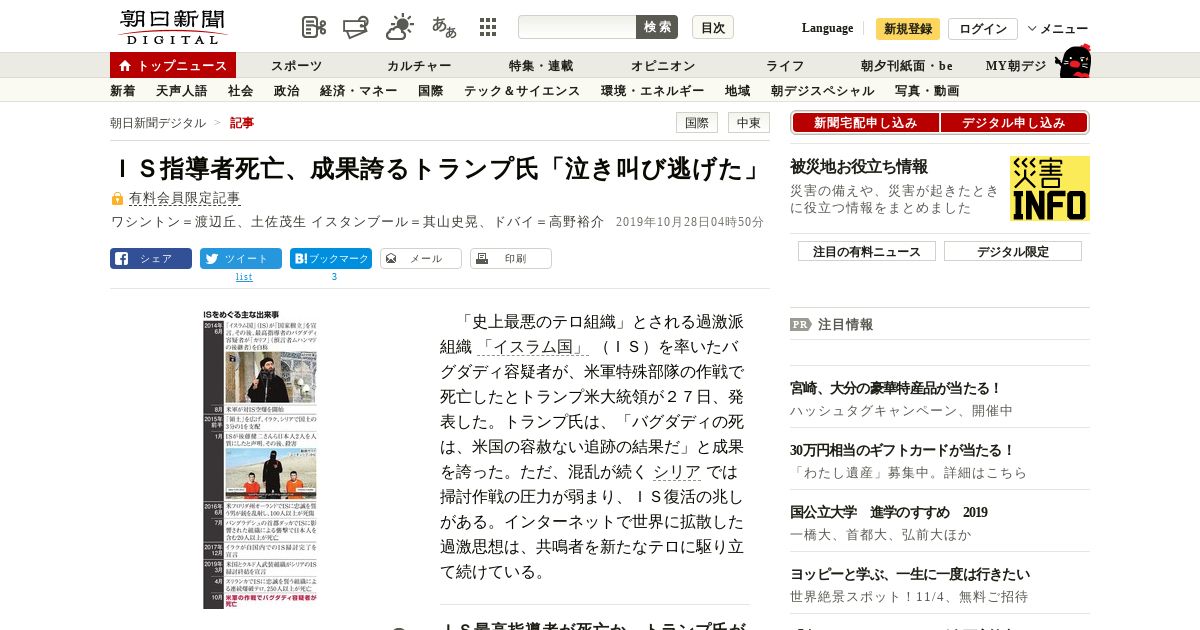Open the ライフ tab
Image resolution: width=1200 pixels, height=630 pixels.
[x=785, y=65]
